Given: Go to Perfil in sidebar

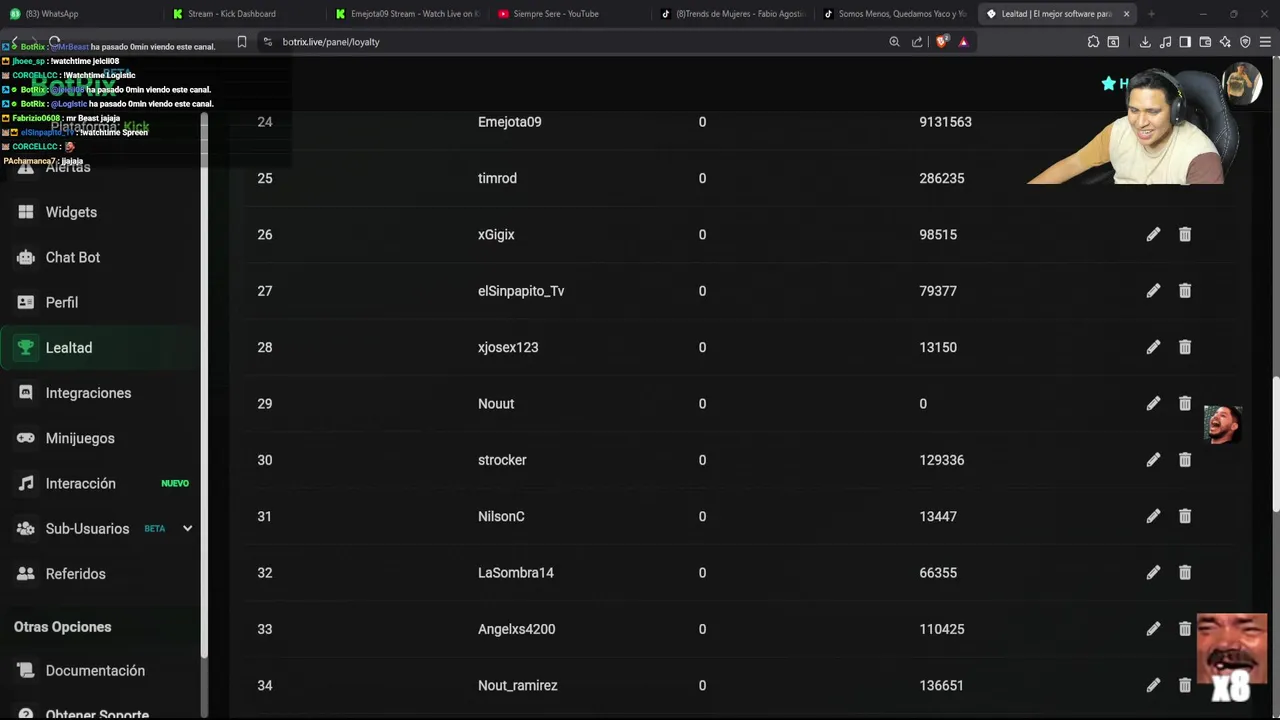Looking at the screenshot, I should coord(100,302).
